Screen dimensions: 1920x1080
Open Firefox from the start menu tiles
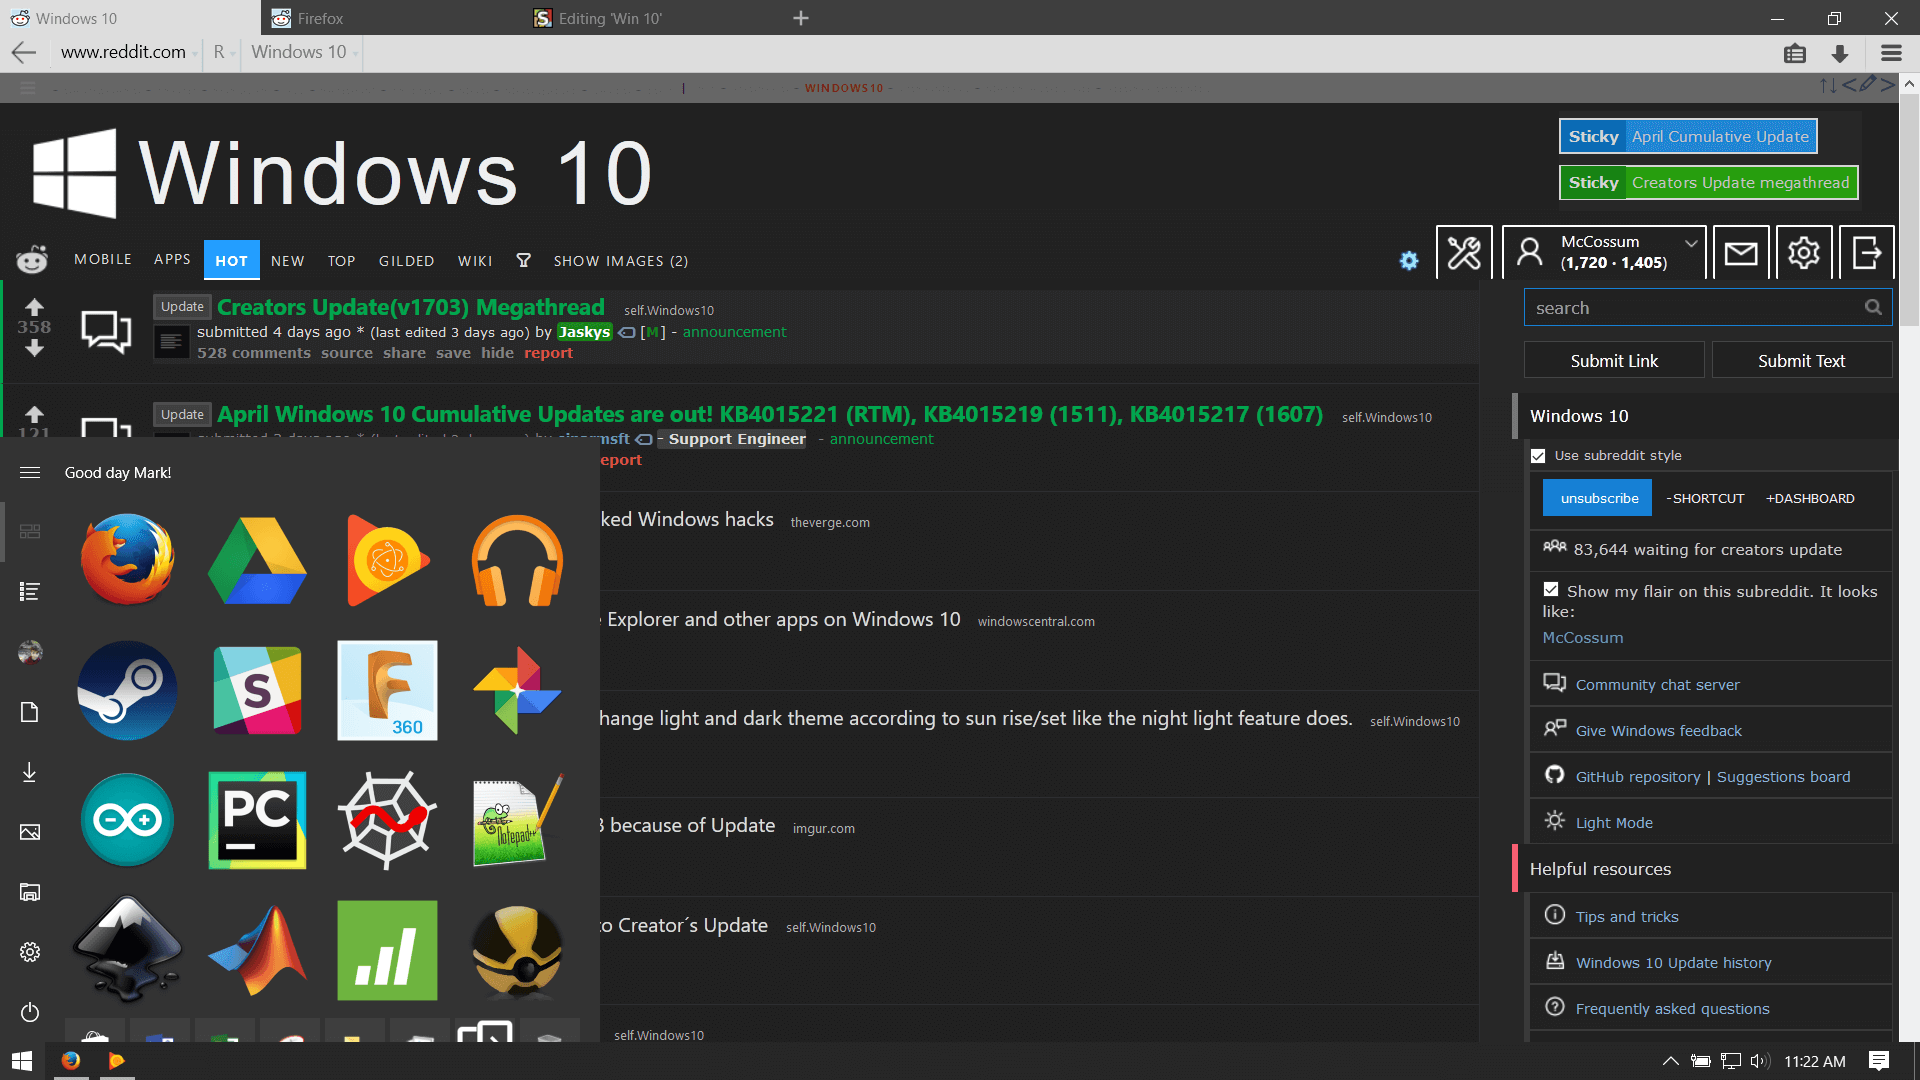(x=127, y=560)
